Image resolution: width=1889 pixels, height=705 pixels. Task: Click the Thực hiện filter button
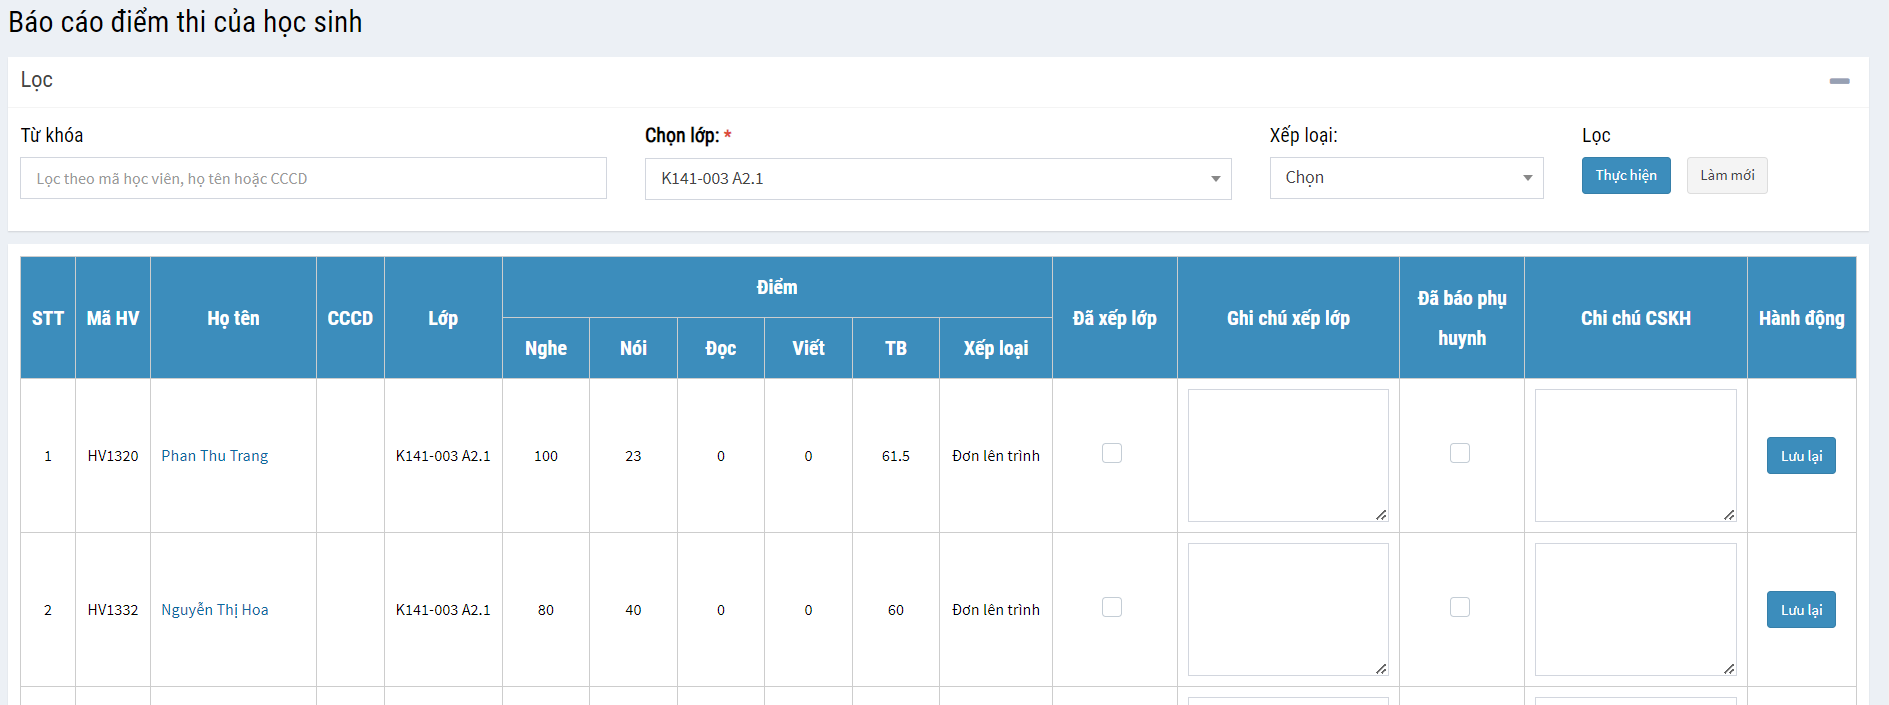point(1625,176)
